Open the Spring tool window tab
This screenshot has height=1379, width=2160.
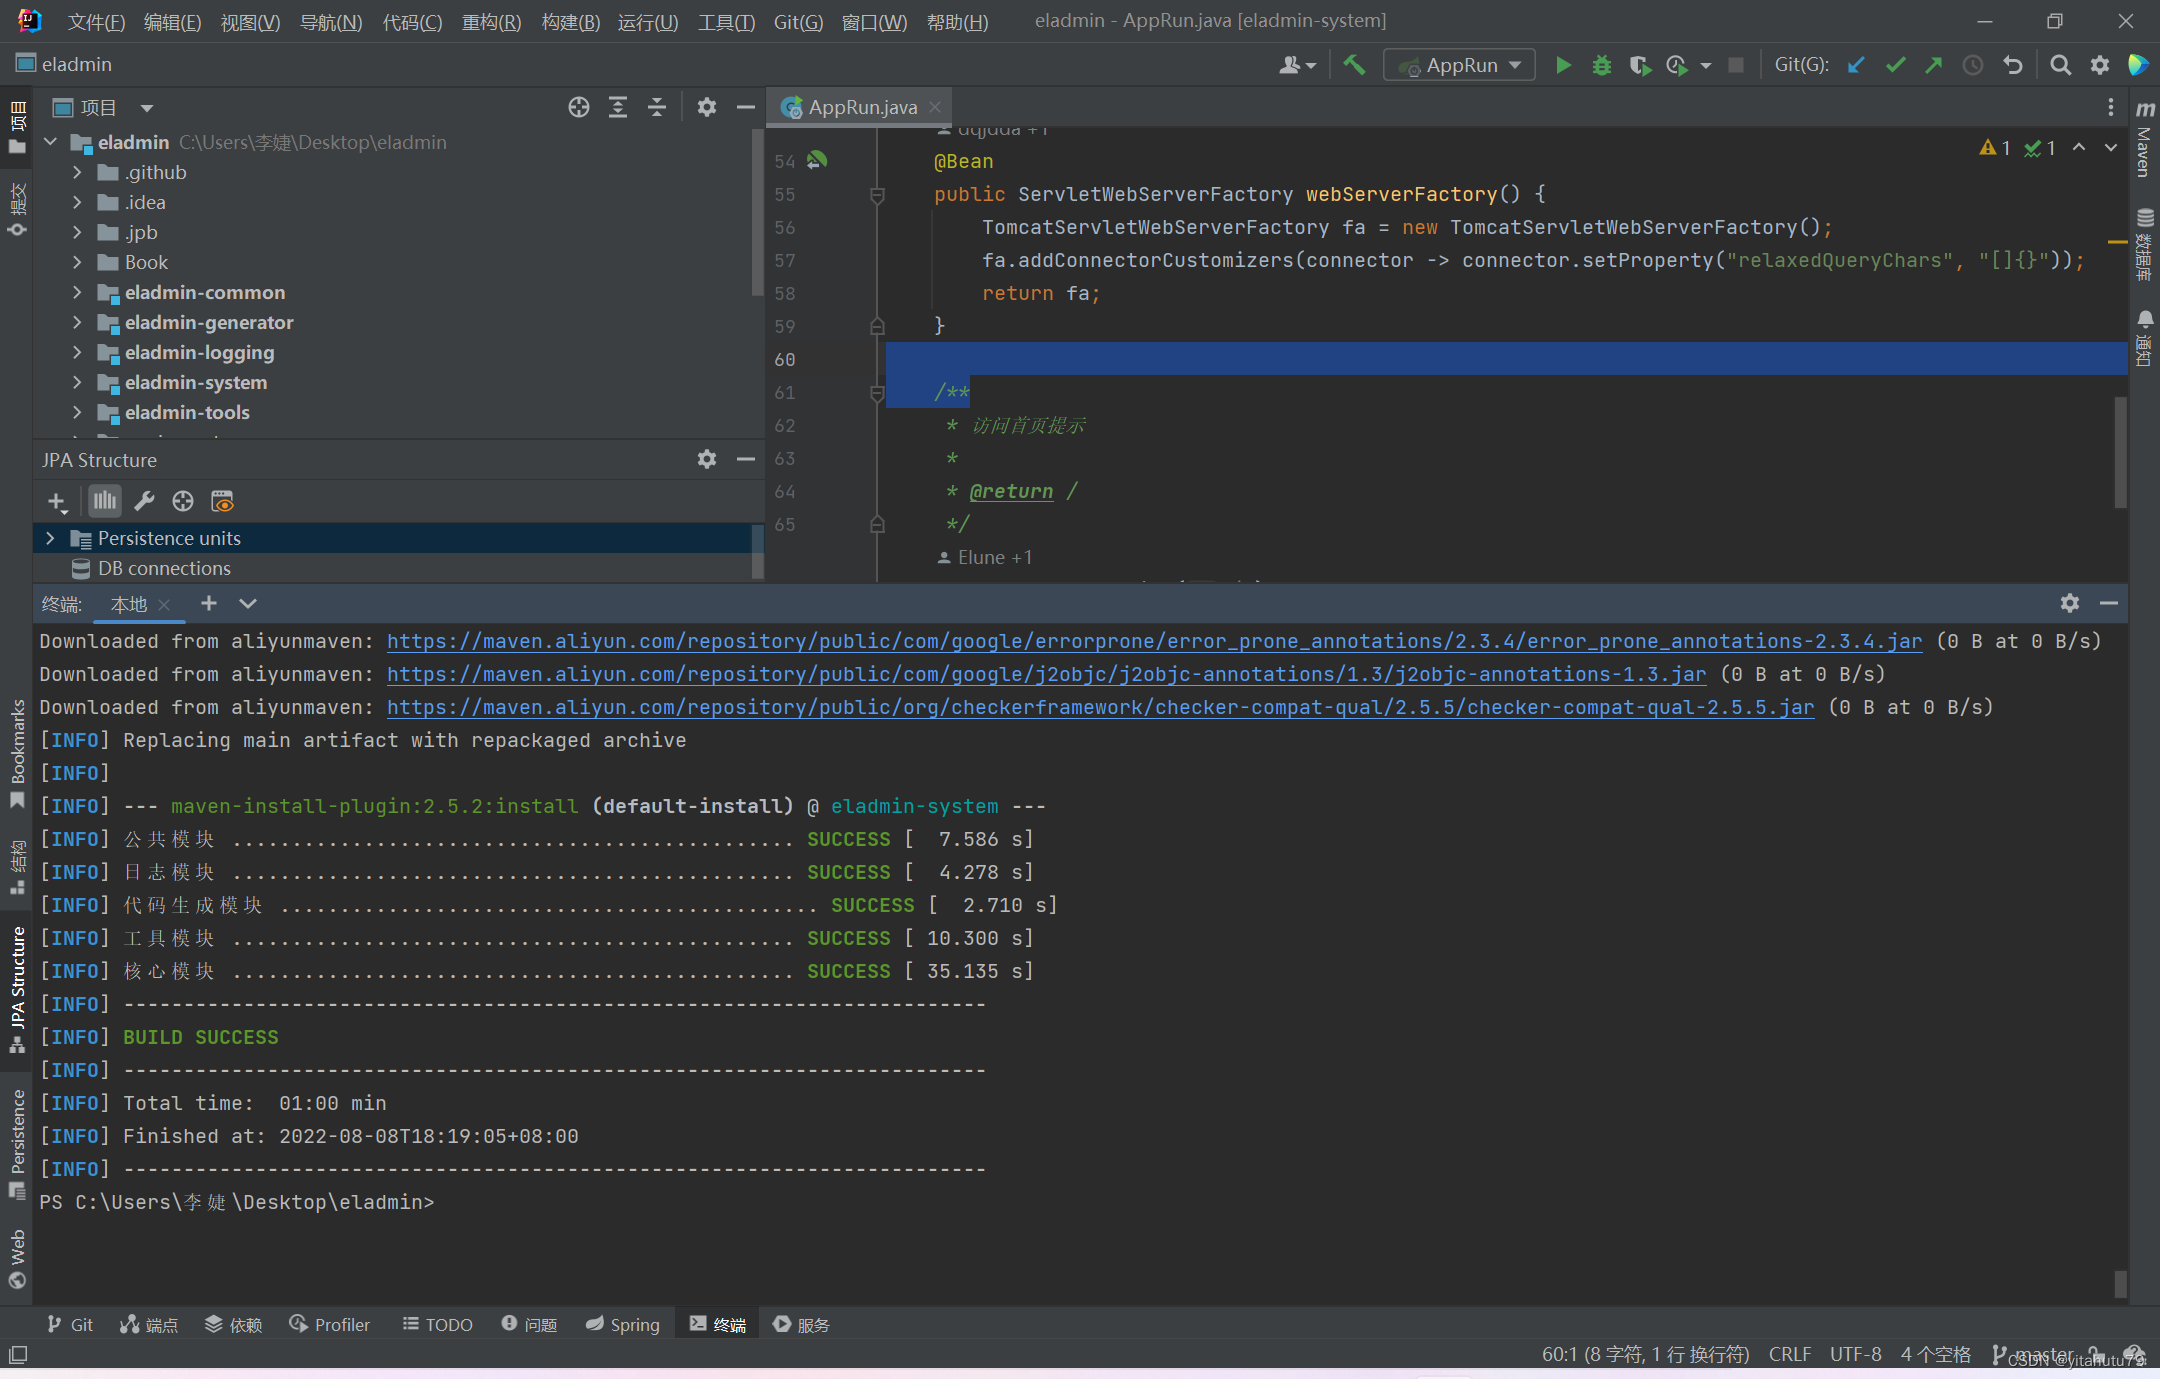point(623,1324)
